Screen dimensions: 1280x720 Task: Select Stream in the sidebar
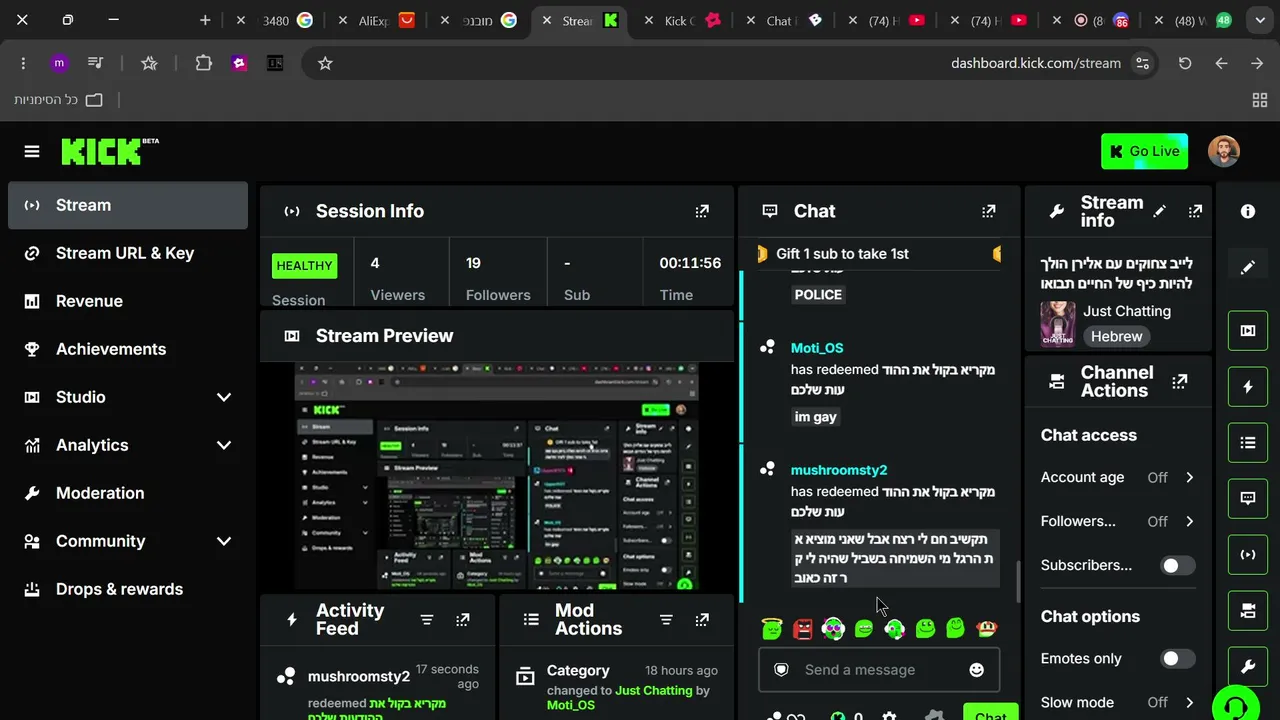(128, 205)
